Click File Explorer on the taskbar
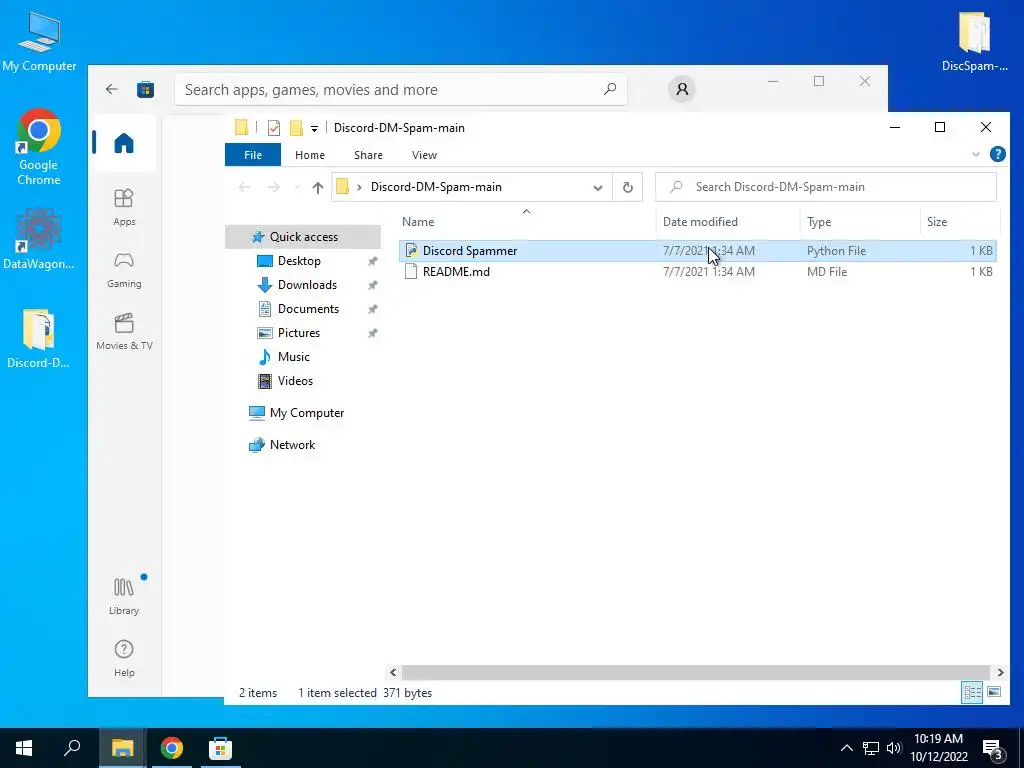This screenshot has height=768, width=1024. [x=122, y=748]
